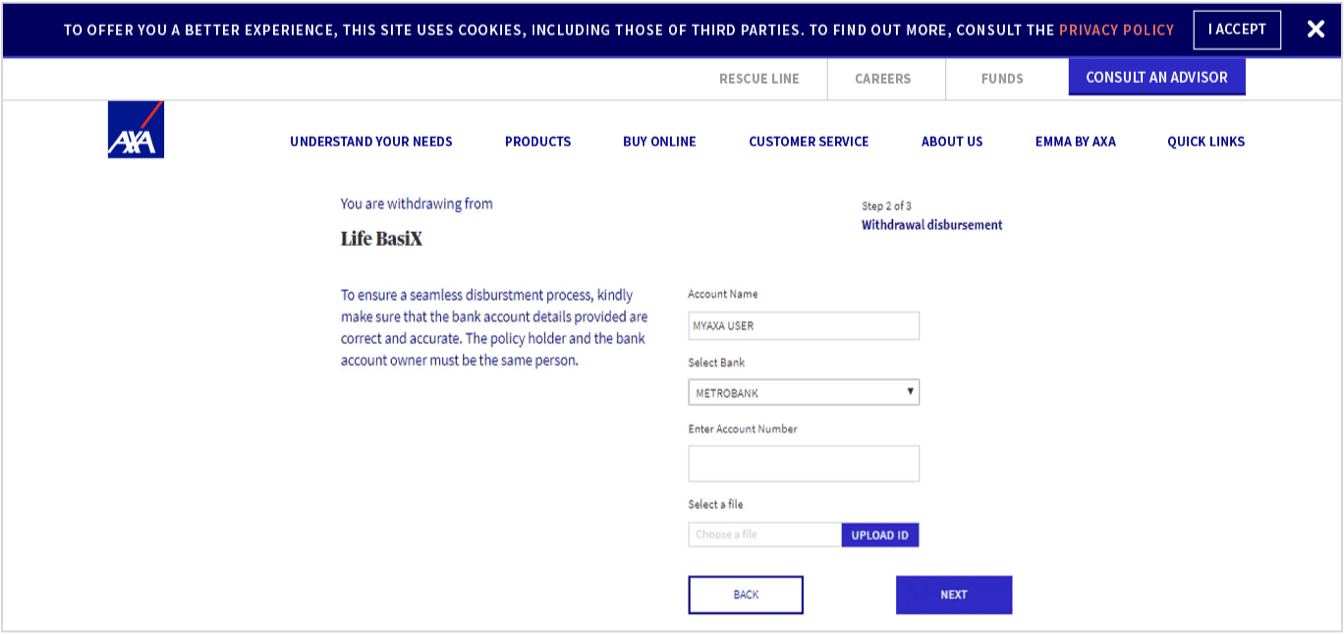Open Understand Your Needs menu
The image size is (1344, 634).
coord(371,142)
